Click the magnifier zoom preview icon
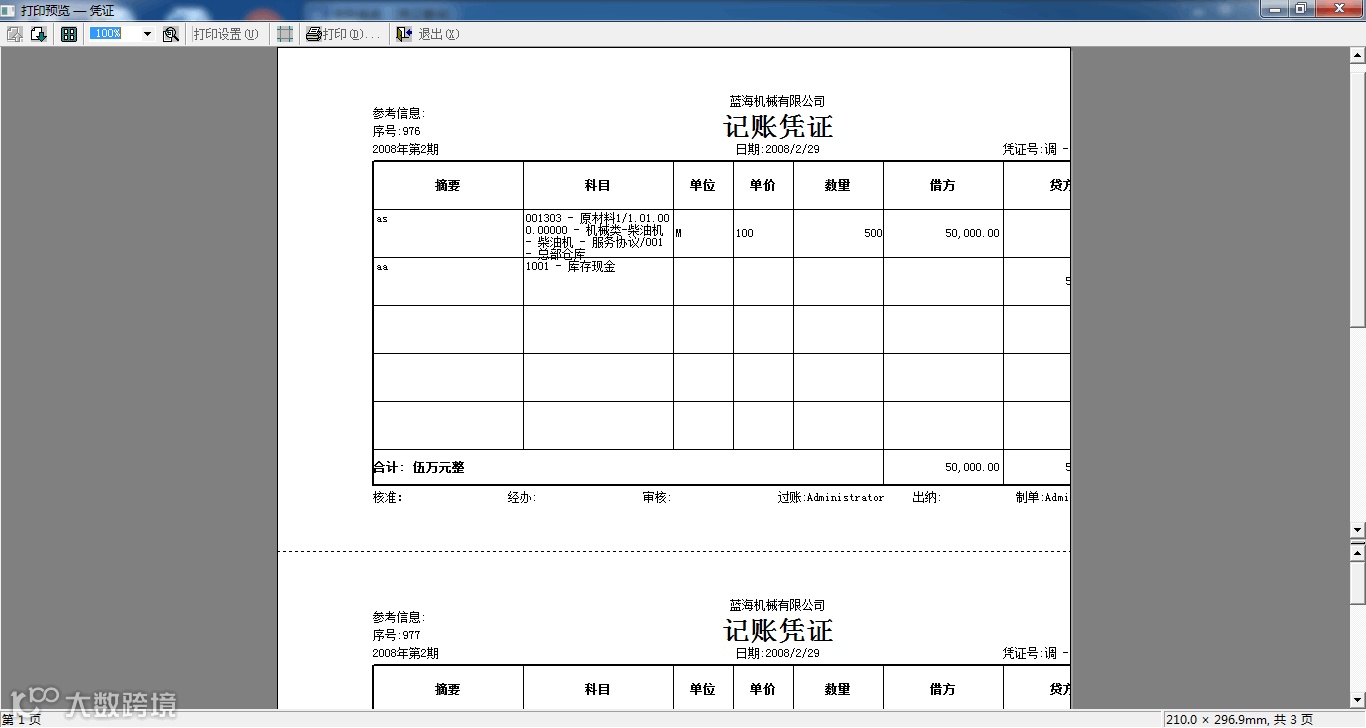The width and height of the screenshot is (1366, 728). click(171, 34)
